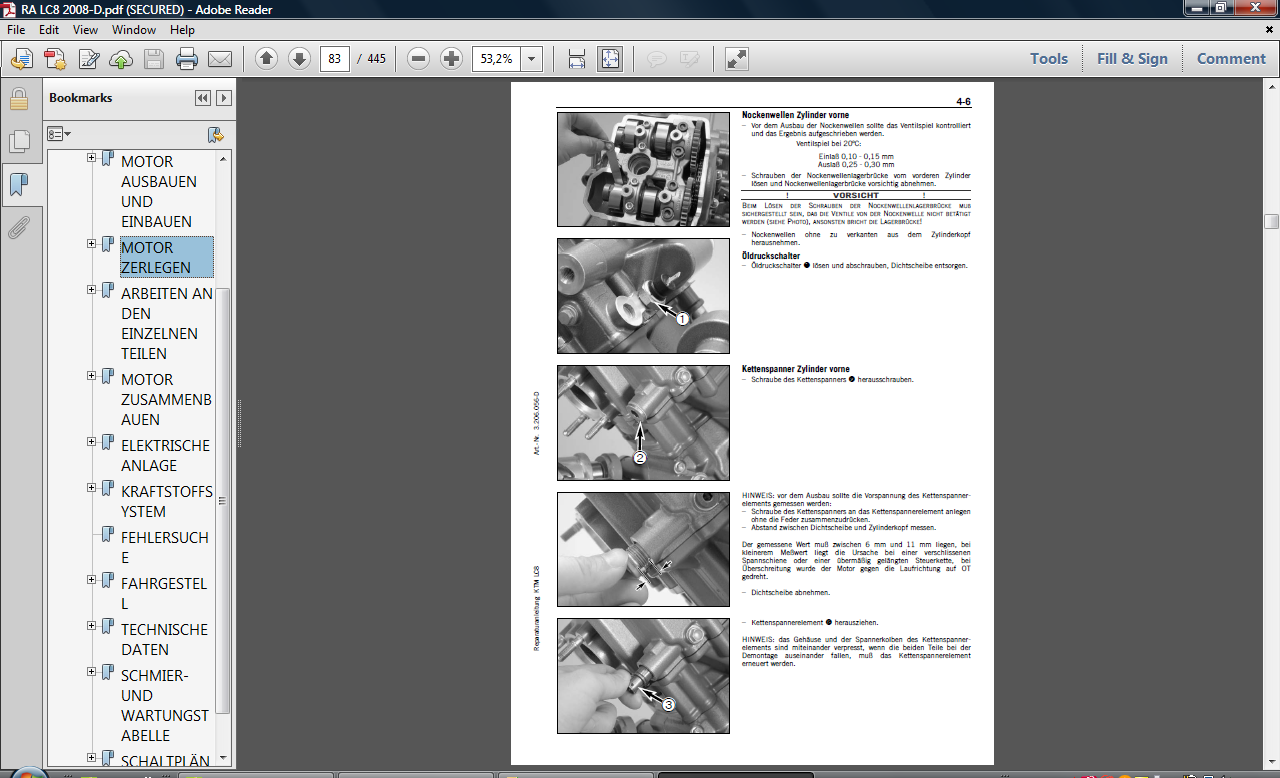Viewport: 1280px width, 778px height.
Task: Expand the ELEKTRISCHE ANLAGE bookmark node
Action: pyautogui.click(x=92, y=441)
